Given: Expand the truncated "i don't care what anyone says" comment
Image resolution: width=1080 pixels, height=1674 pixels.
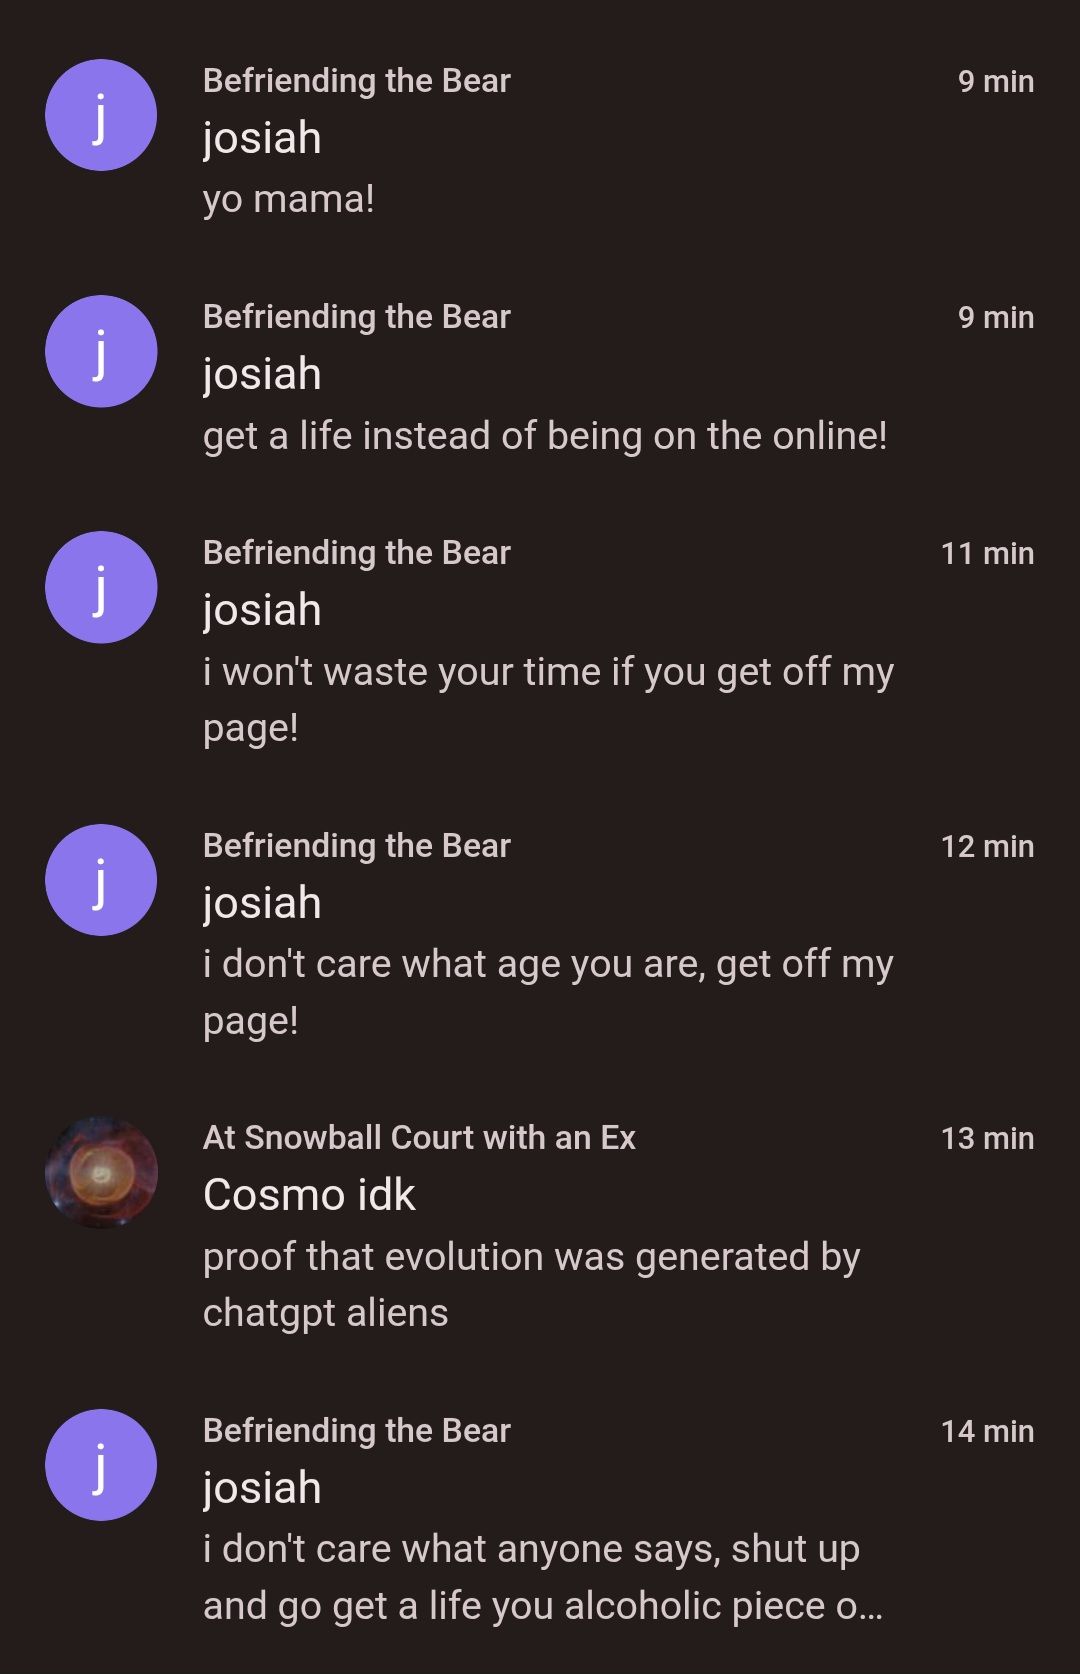Looking at the screenshot, I should pyautogui.click(x=542, y=1577).
